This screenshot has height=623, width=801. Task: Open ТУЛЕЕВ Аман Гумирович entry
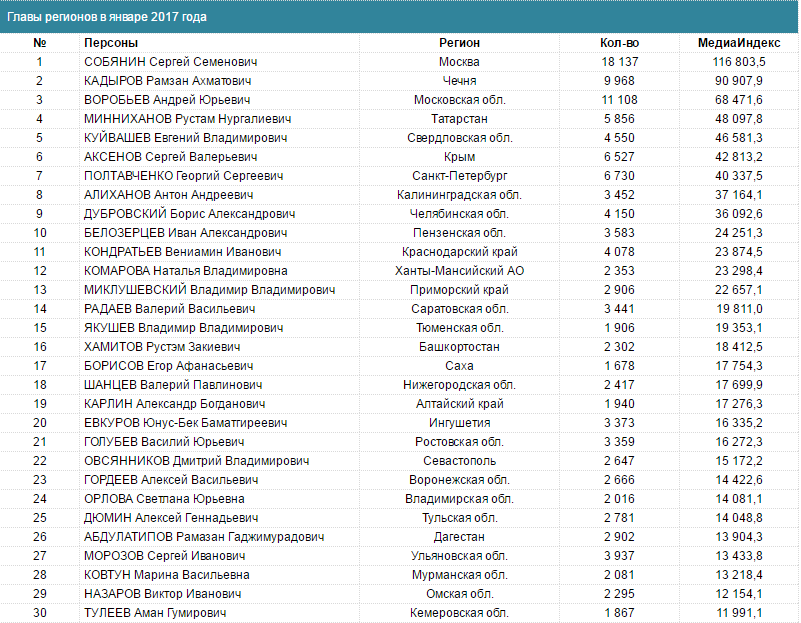(x=155, y=613)
